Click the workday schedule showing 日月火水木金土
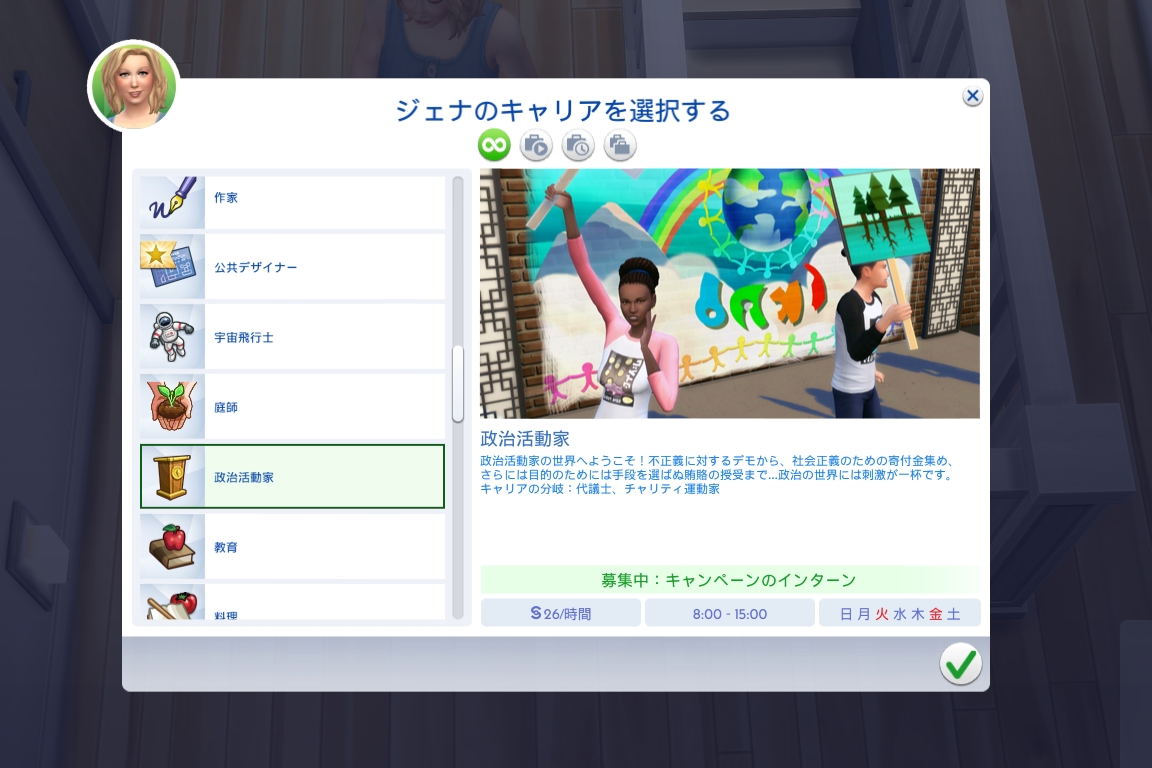The height and width of the screenshot is (768, 1152). [898, 613]
